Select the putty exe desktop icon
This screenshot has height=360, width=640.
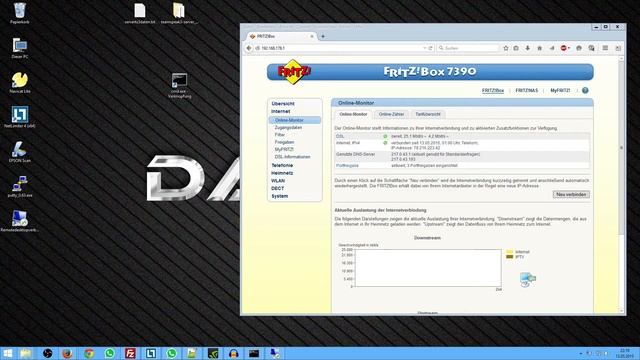20,187
